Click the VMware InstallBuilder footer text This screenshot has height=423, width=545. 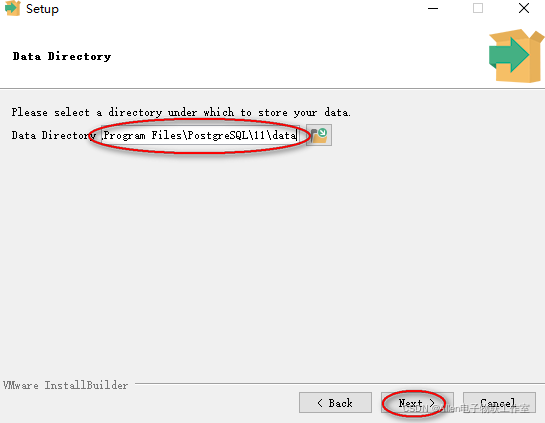pyautogui.click(x=66, y=385)
